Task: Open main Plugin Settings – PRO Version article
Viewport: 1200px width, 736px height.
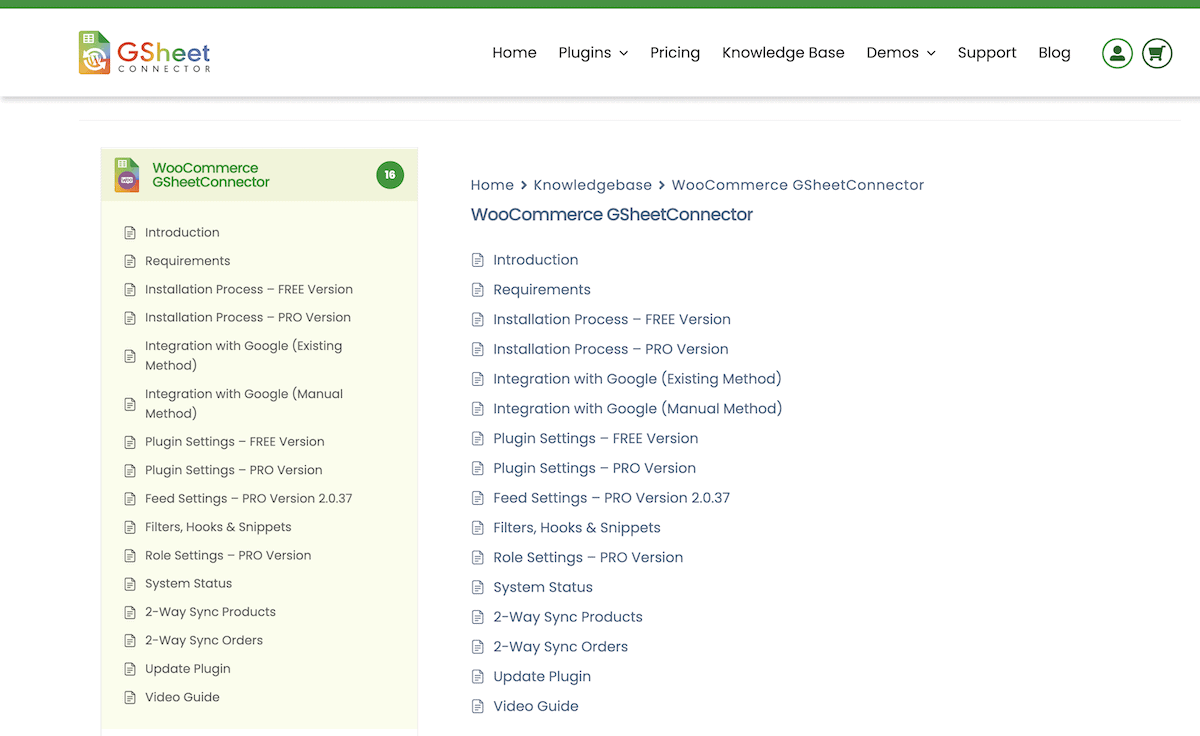Action: tap(594, 468)
